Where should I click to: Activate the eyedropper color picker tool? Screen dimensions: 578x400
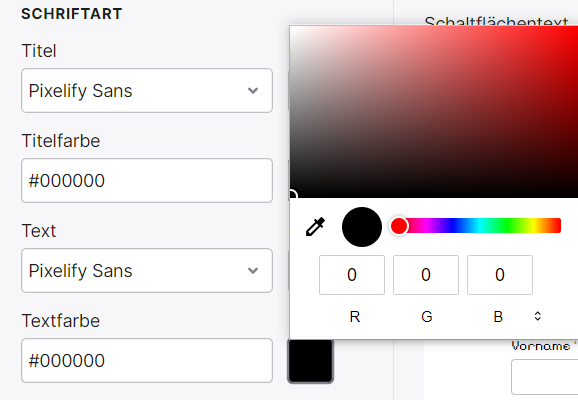[x=316, y=226]
